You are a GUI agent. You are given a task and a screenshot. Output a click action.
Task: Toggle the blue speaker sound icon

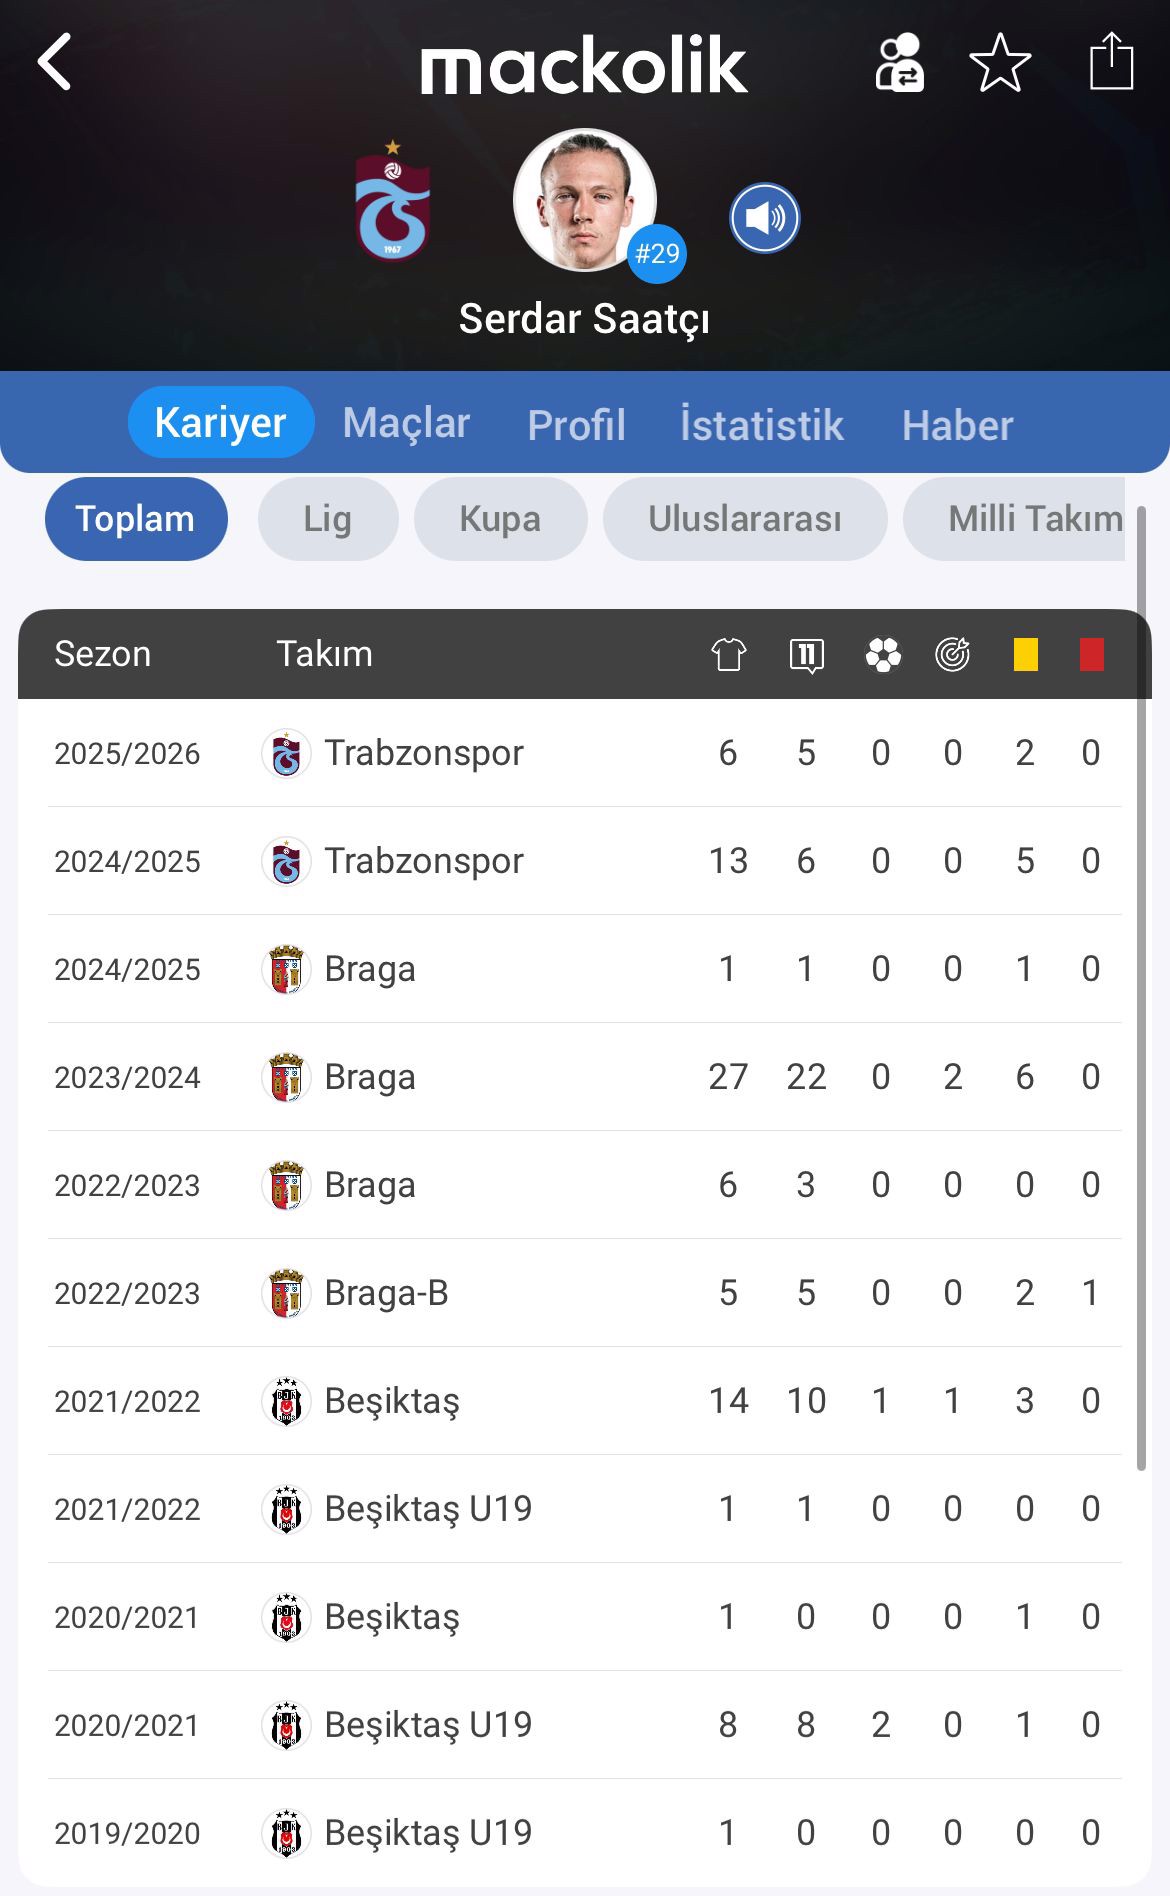point(764,218)
